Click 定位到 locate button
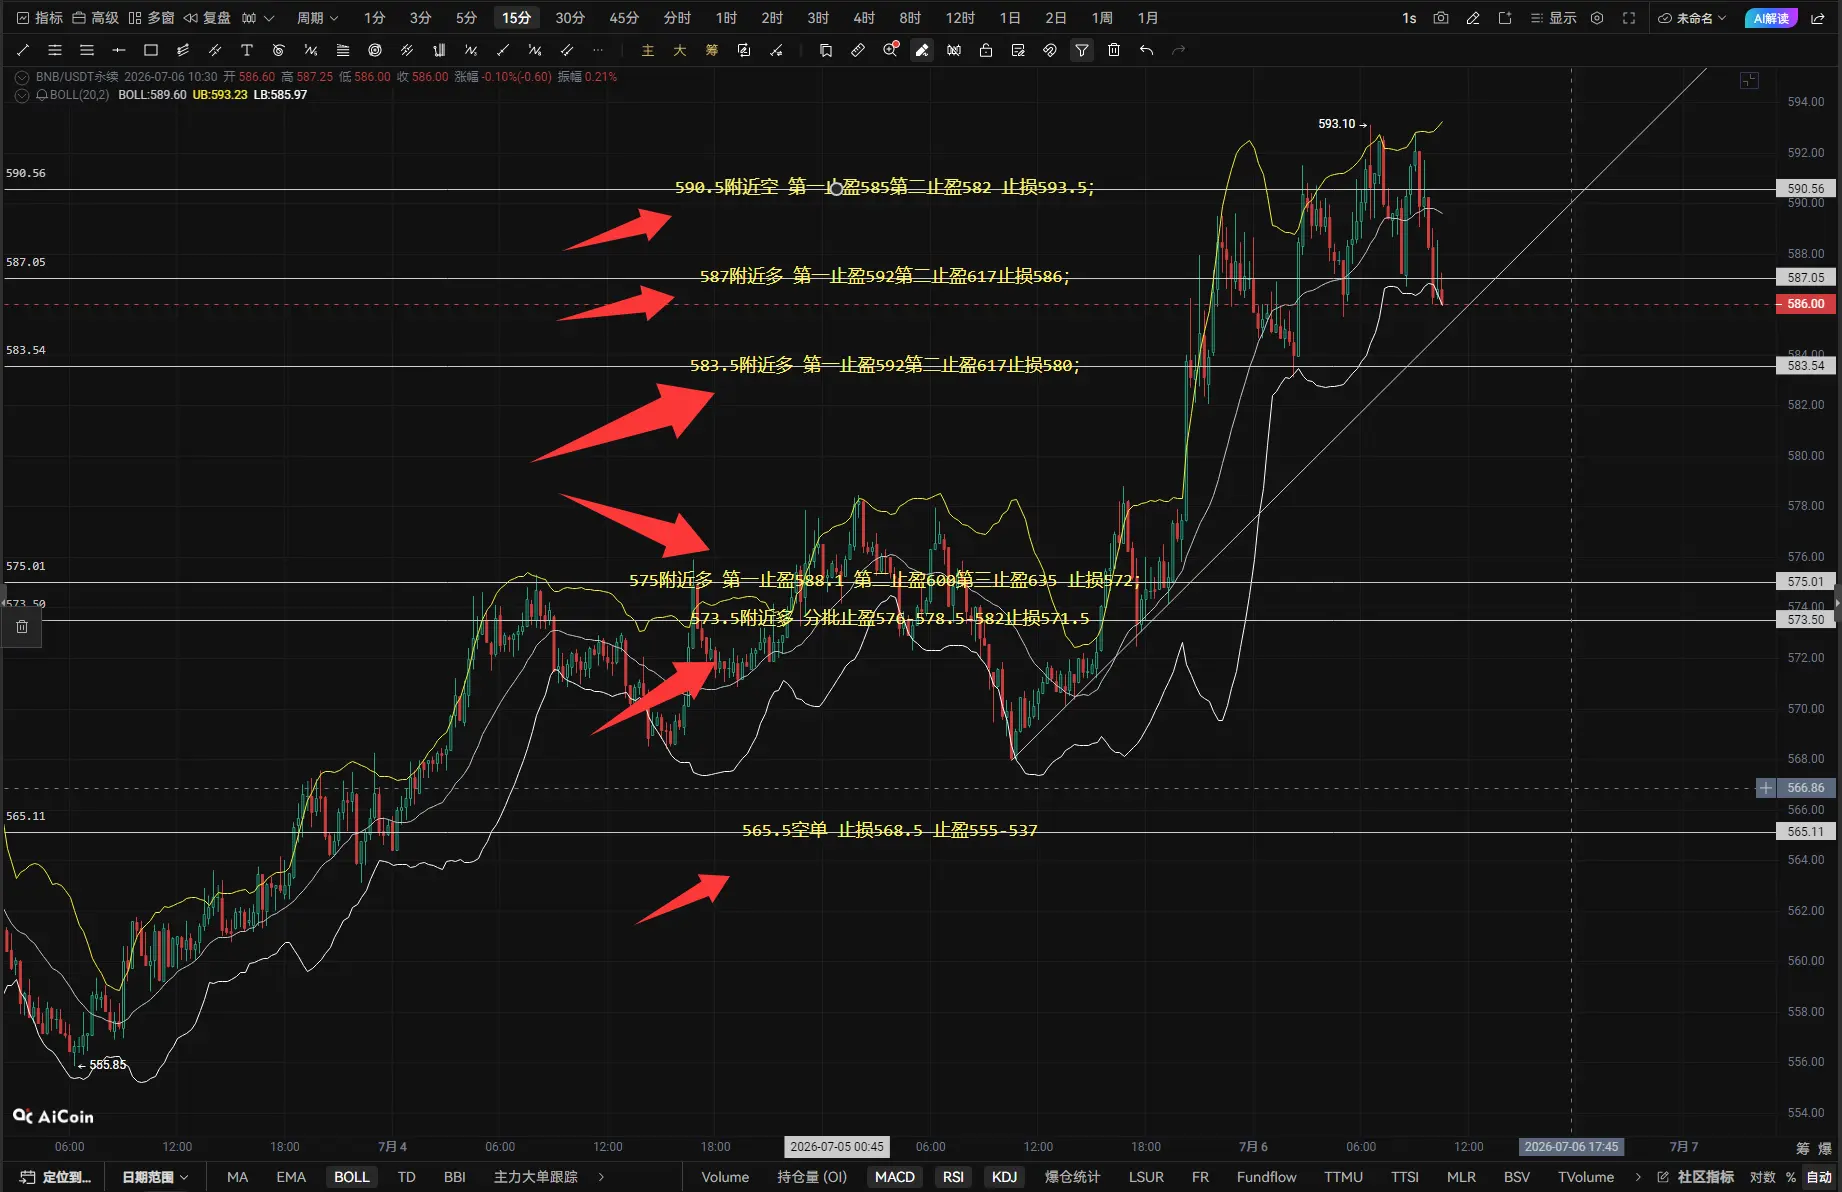Screen dimensions: 1842x1192 coord(56,1177)
